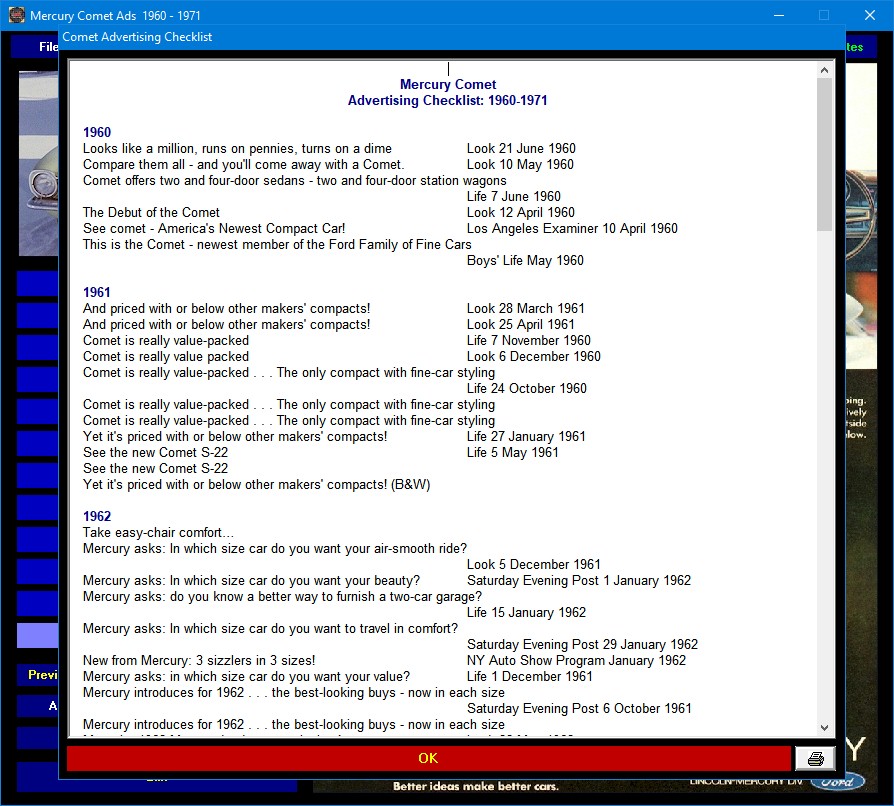Click 'See comet - America's Newest Compact Car!' line
Screen dimensions: 894x806
point(214,229)
